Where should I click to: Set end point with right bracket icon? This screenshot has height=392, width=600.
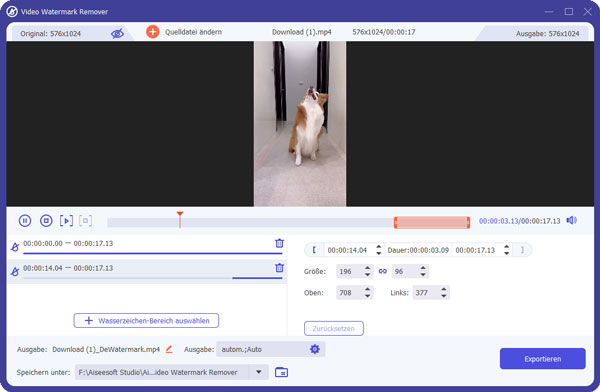pyautogui.click(x=522, y=250)
